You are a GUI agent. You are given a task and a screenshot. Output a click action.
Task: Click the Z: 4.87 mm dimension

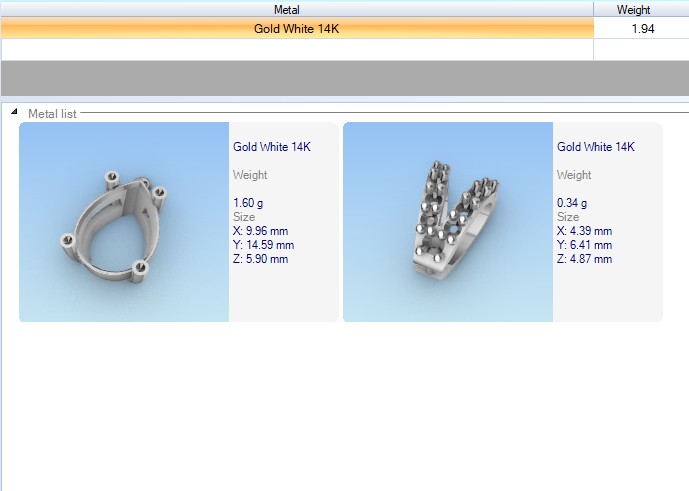(586, 259)
